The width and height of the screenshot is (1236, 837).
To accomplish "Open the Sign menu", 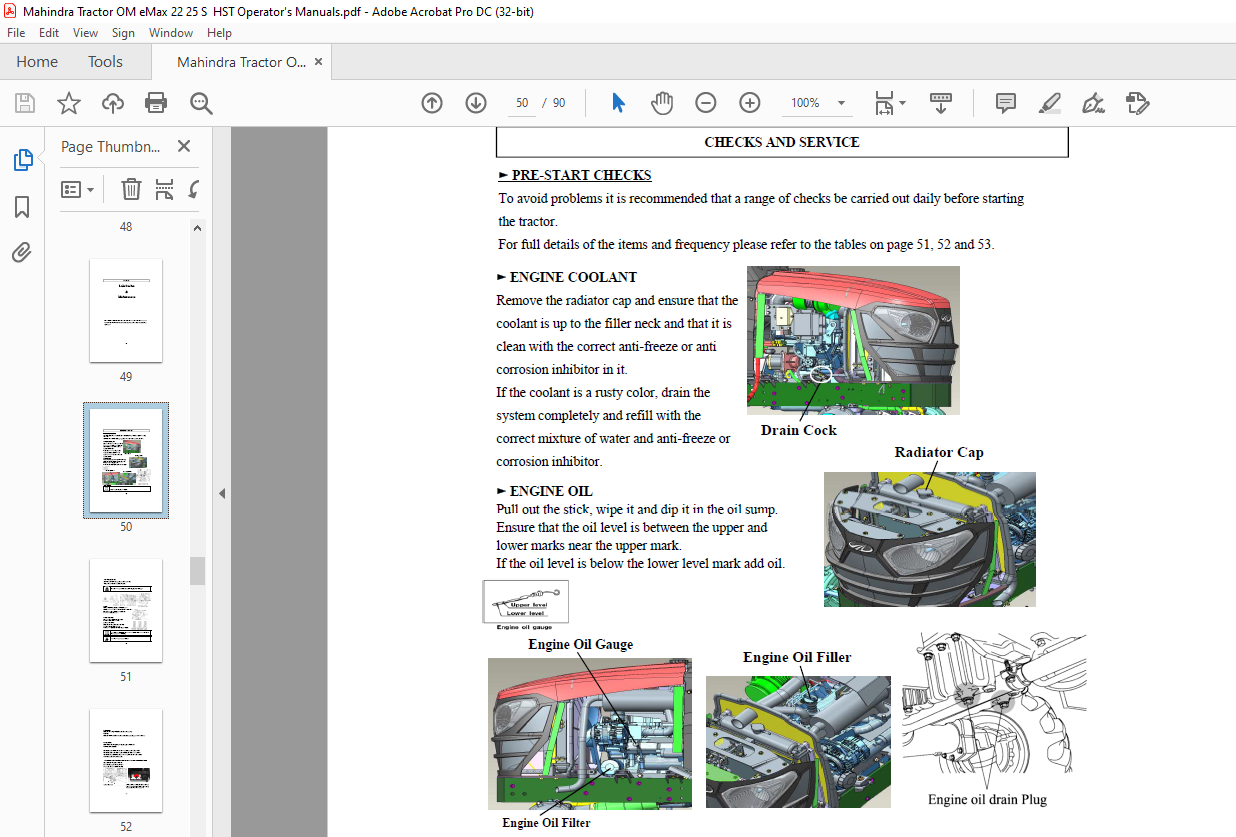I will (x=123, y=33).
